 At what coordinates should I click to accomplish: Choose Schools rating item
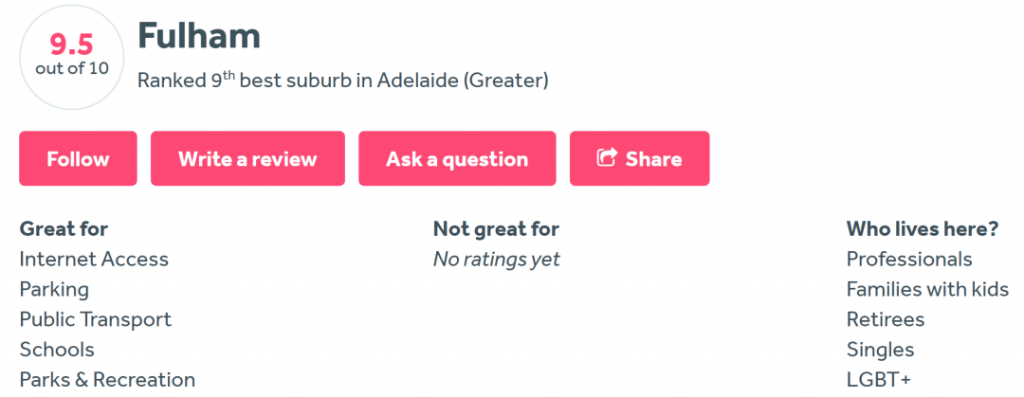57,349
